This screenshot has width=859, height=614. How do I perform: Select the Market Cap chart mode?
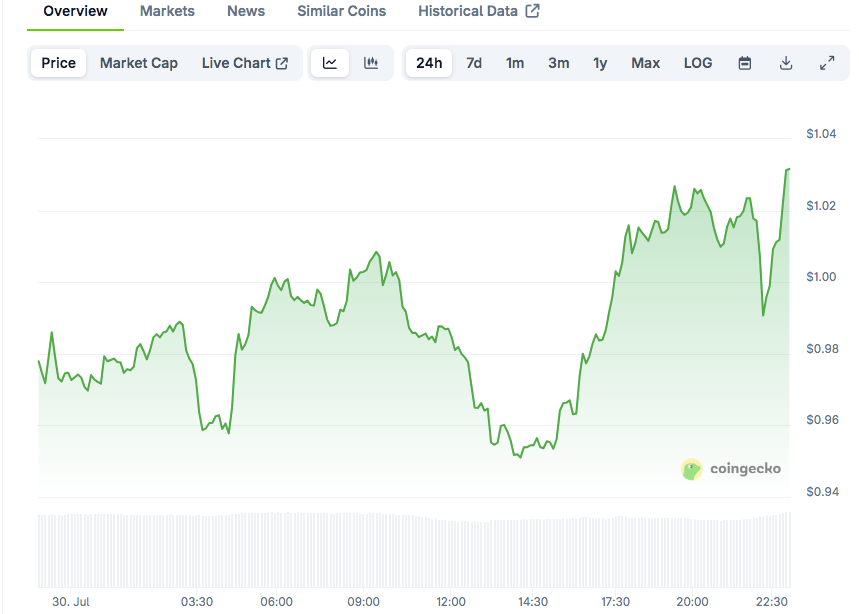click(139, 63)
